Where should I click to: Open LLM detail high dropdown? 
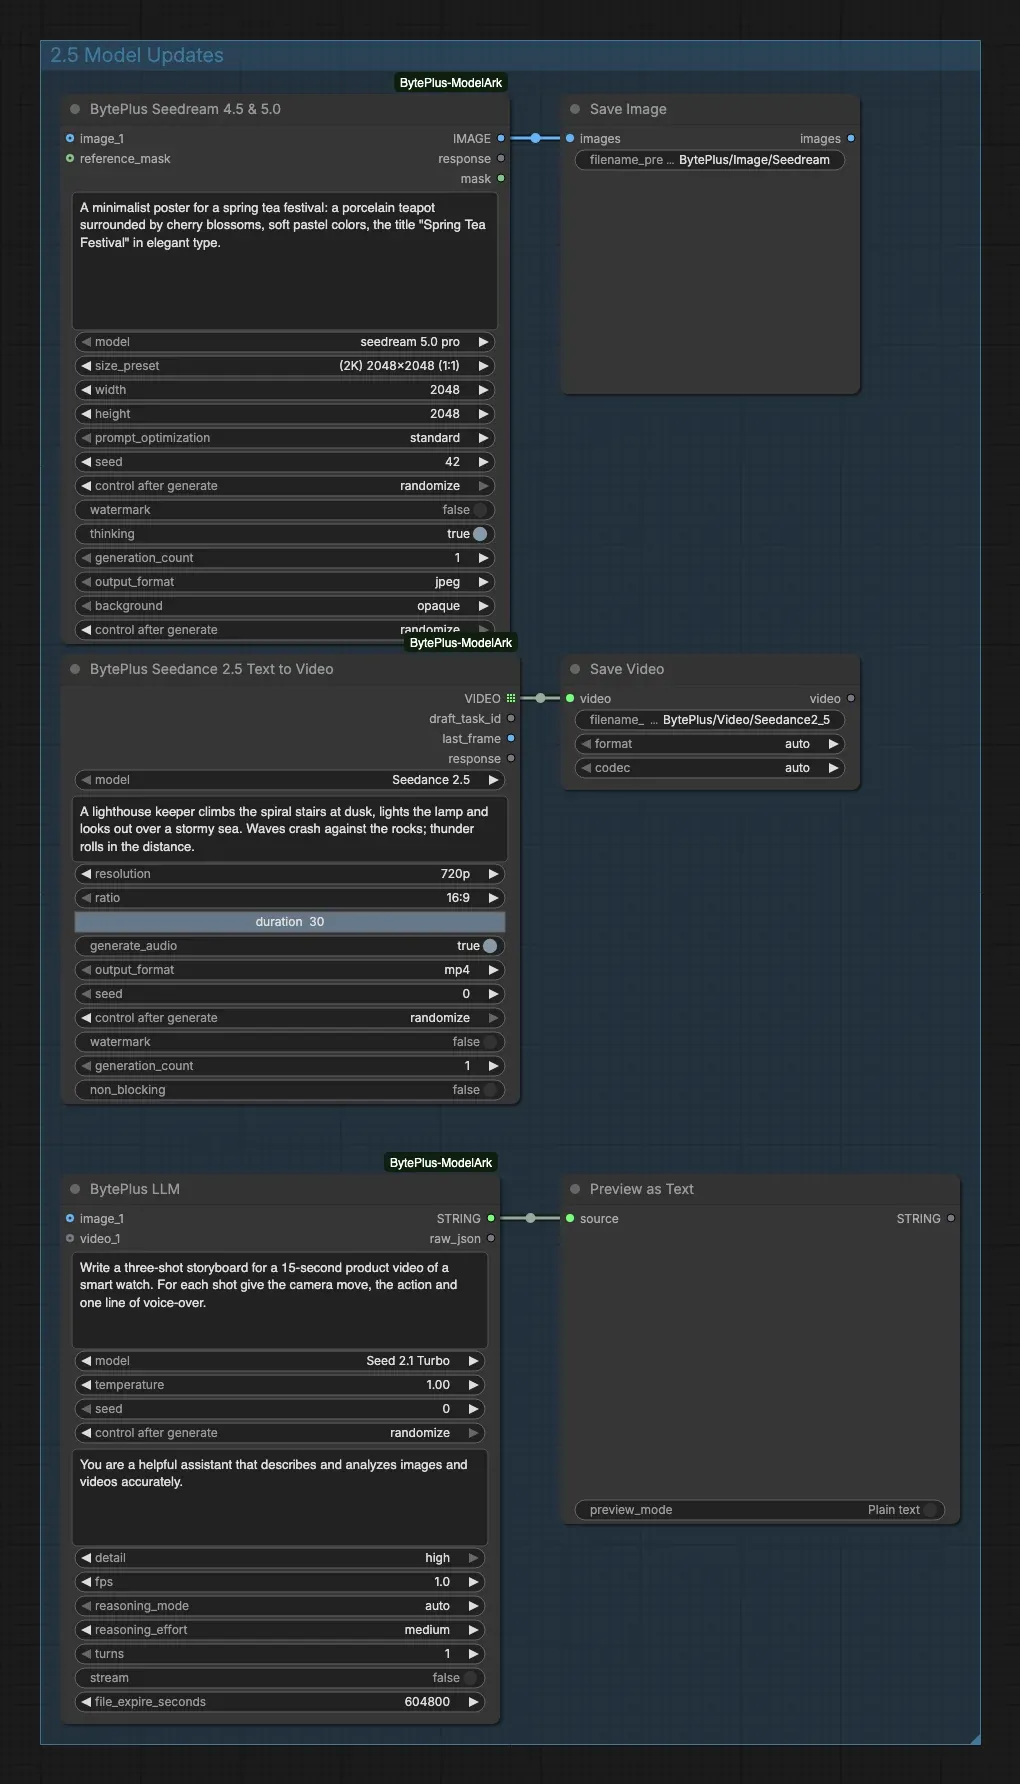pyautogui.click(x=280, y=1558)
